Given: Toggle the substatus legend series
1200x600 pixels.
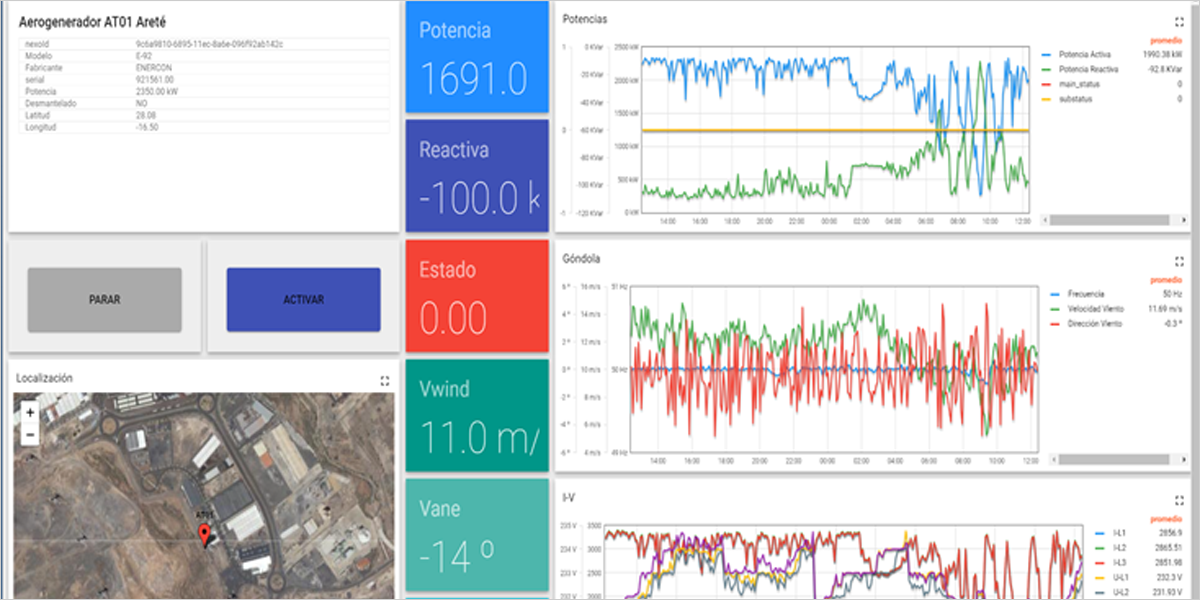Looking at the screenshot, I should 1074,99.
